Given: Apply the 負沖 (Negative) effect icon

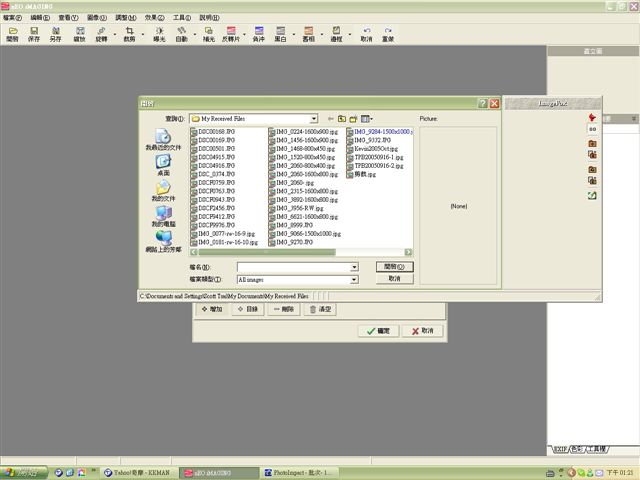Looking at the screenshot, I should pos(259,34).
